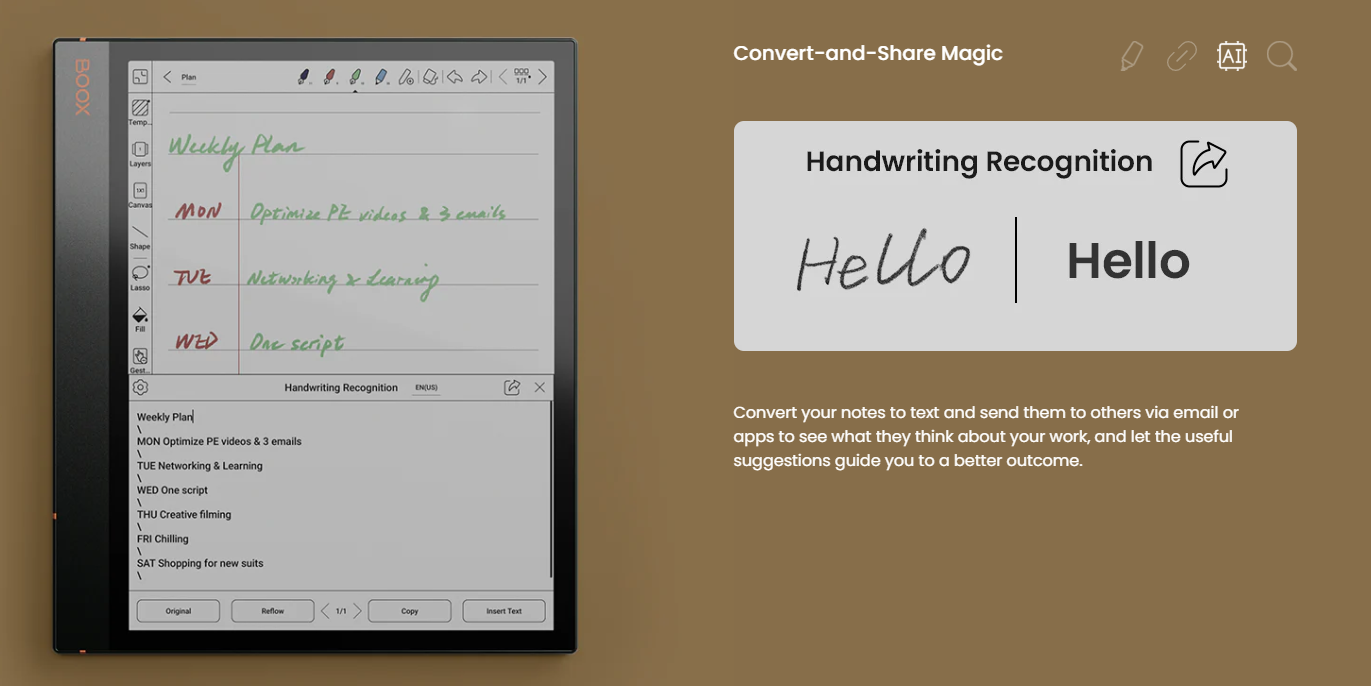This screenshot has width=1371, height=686.
Task: Open the Layers panel
Action: pos(140,150)
